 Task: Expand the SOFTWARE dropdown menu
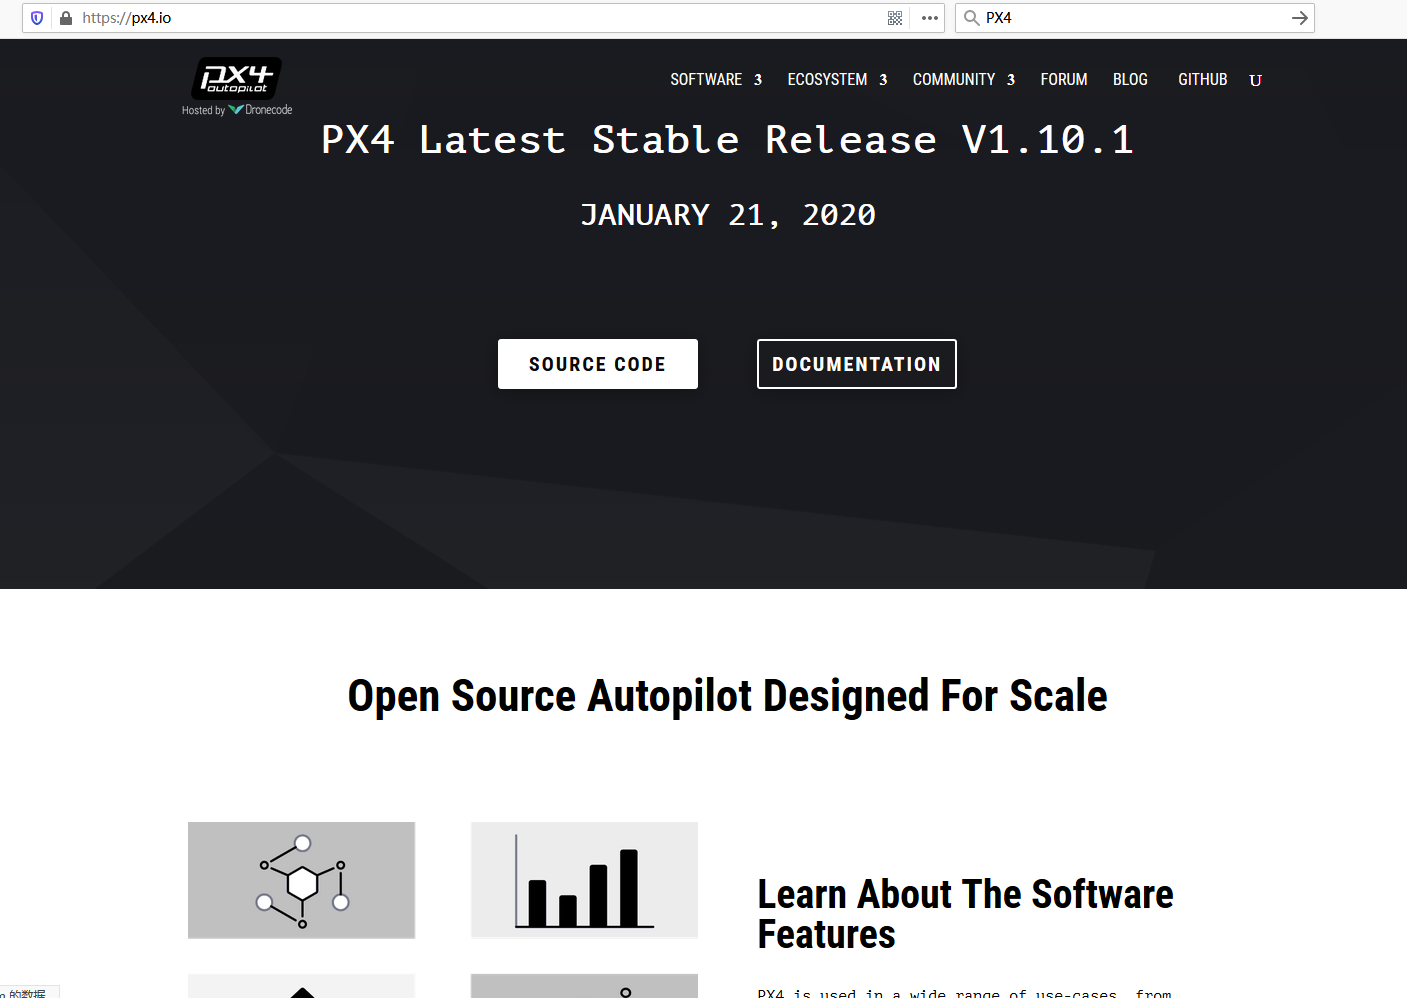point(716,80)
